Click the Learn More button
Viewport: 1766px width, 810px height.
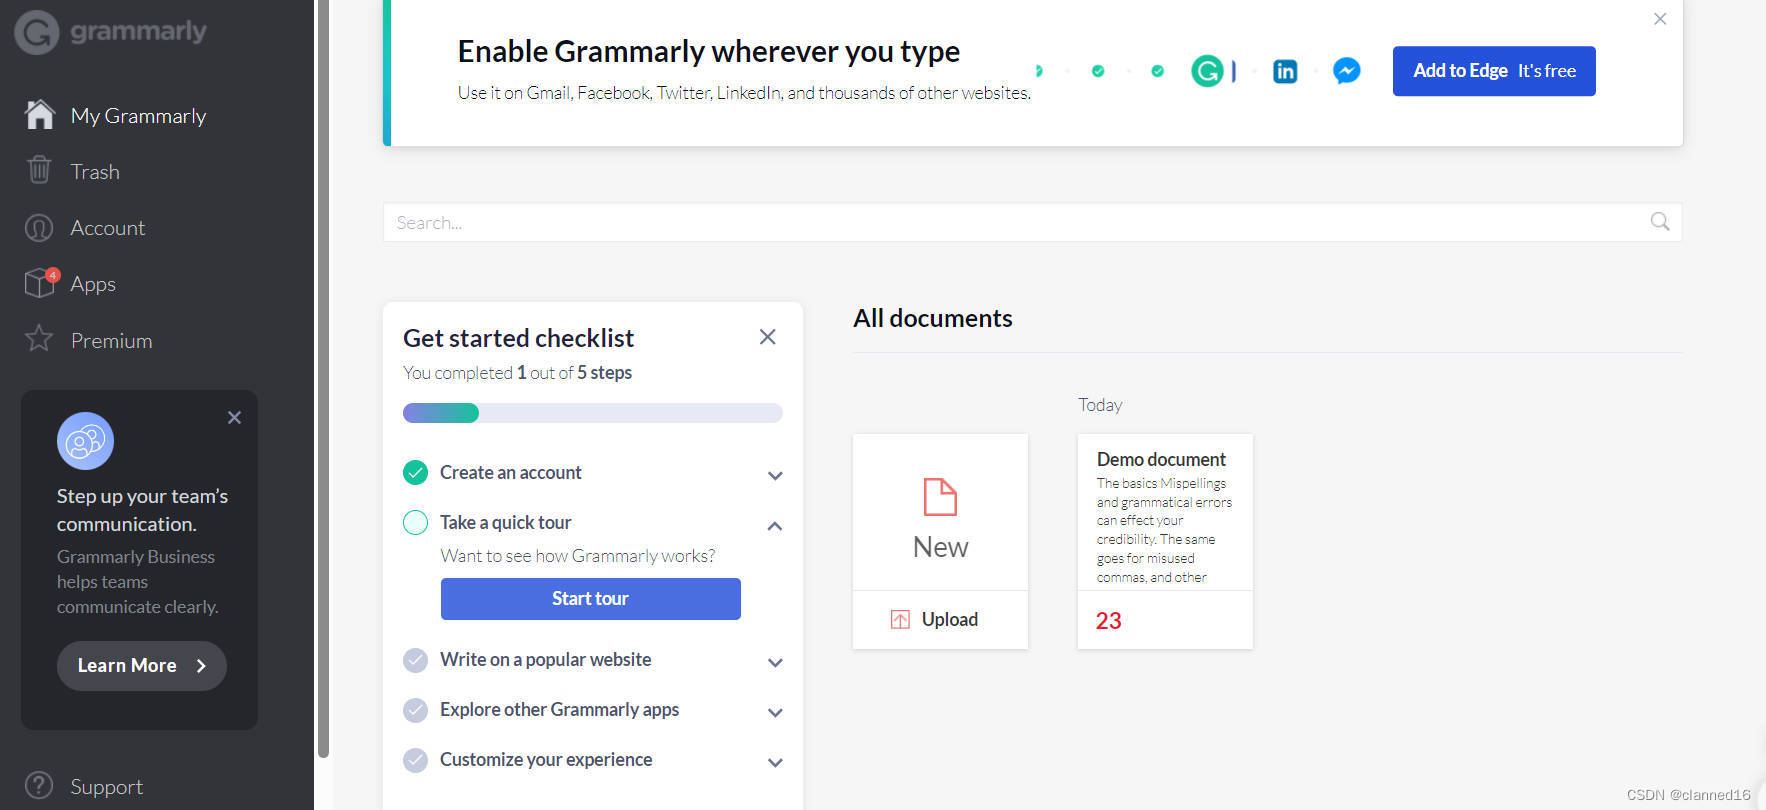[141, 665]
